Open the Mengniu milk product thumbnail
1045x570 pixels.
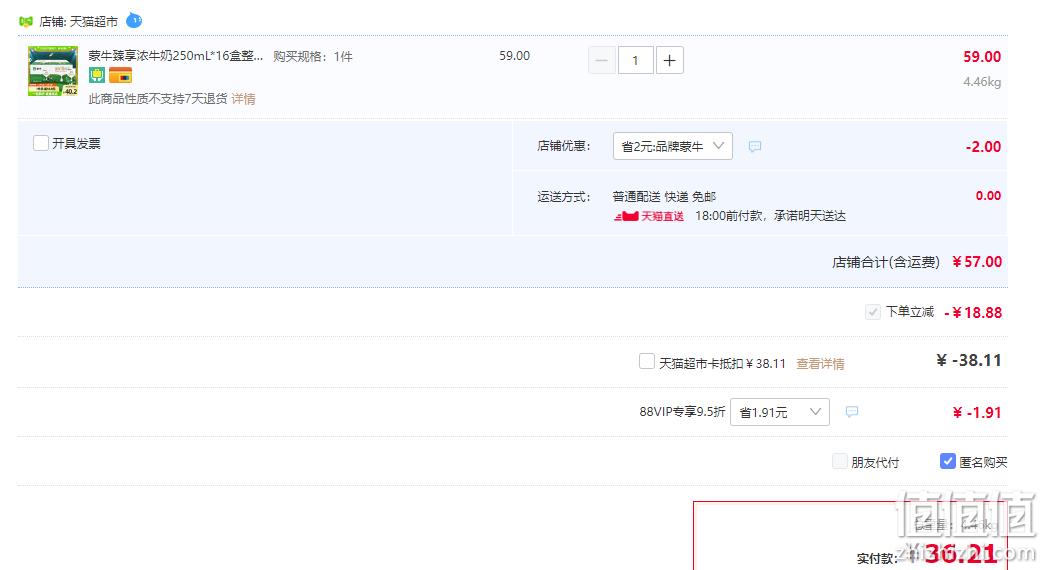(53, 71)
